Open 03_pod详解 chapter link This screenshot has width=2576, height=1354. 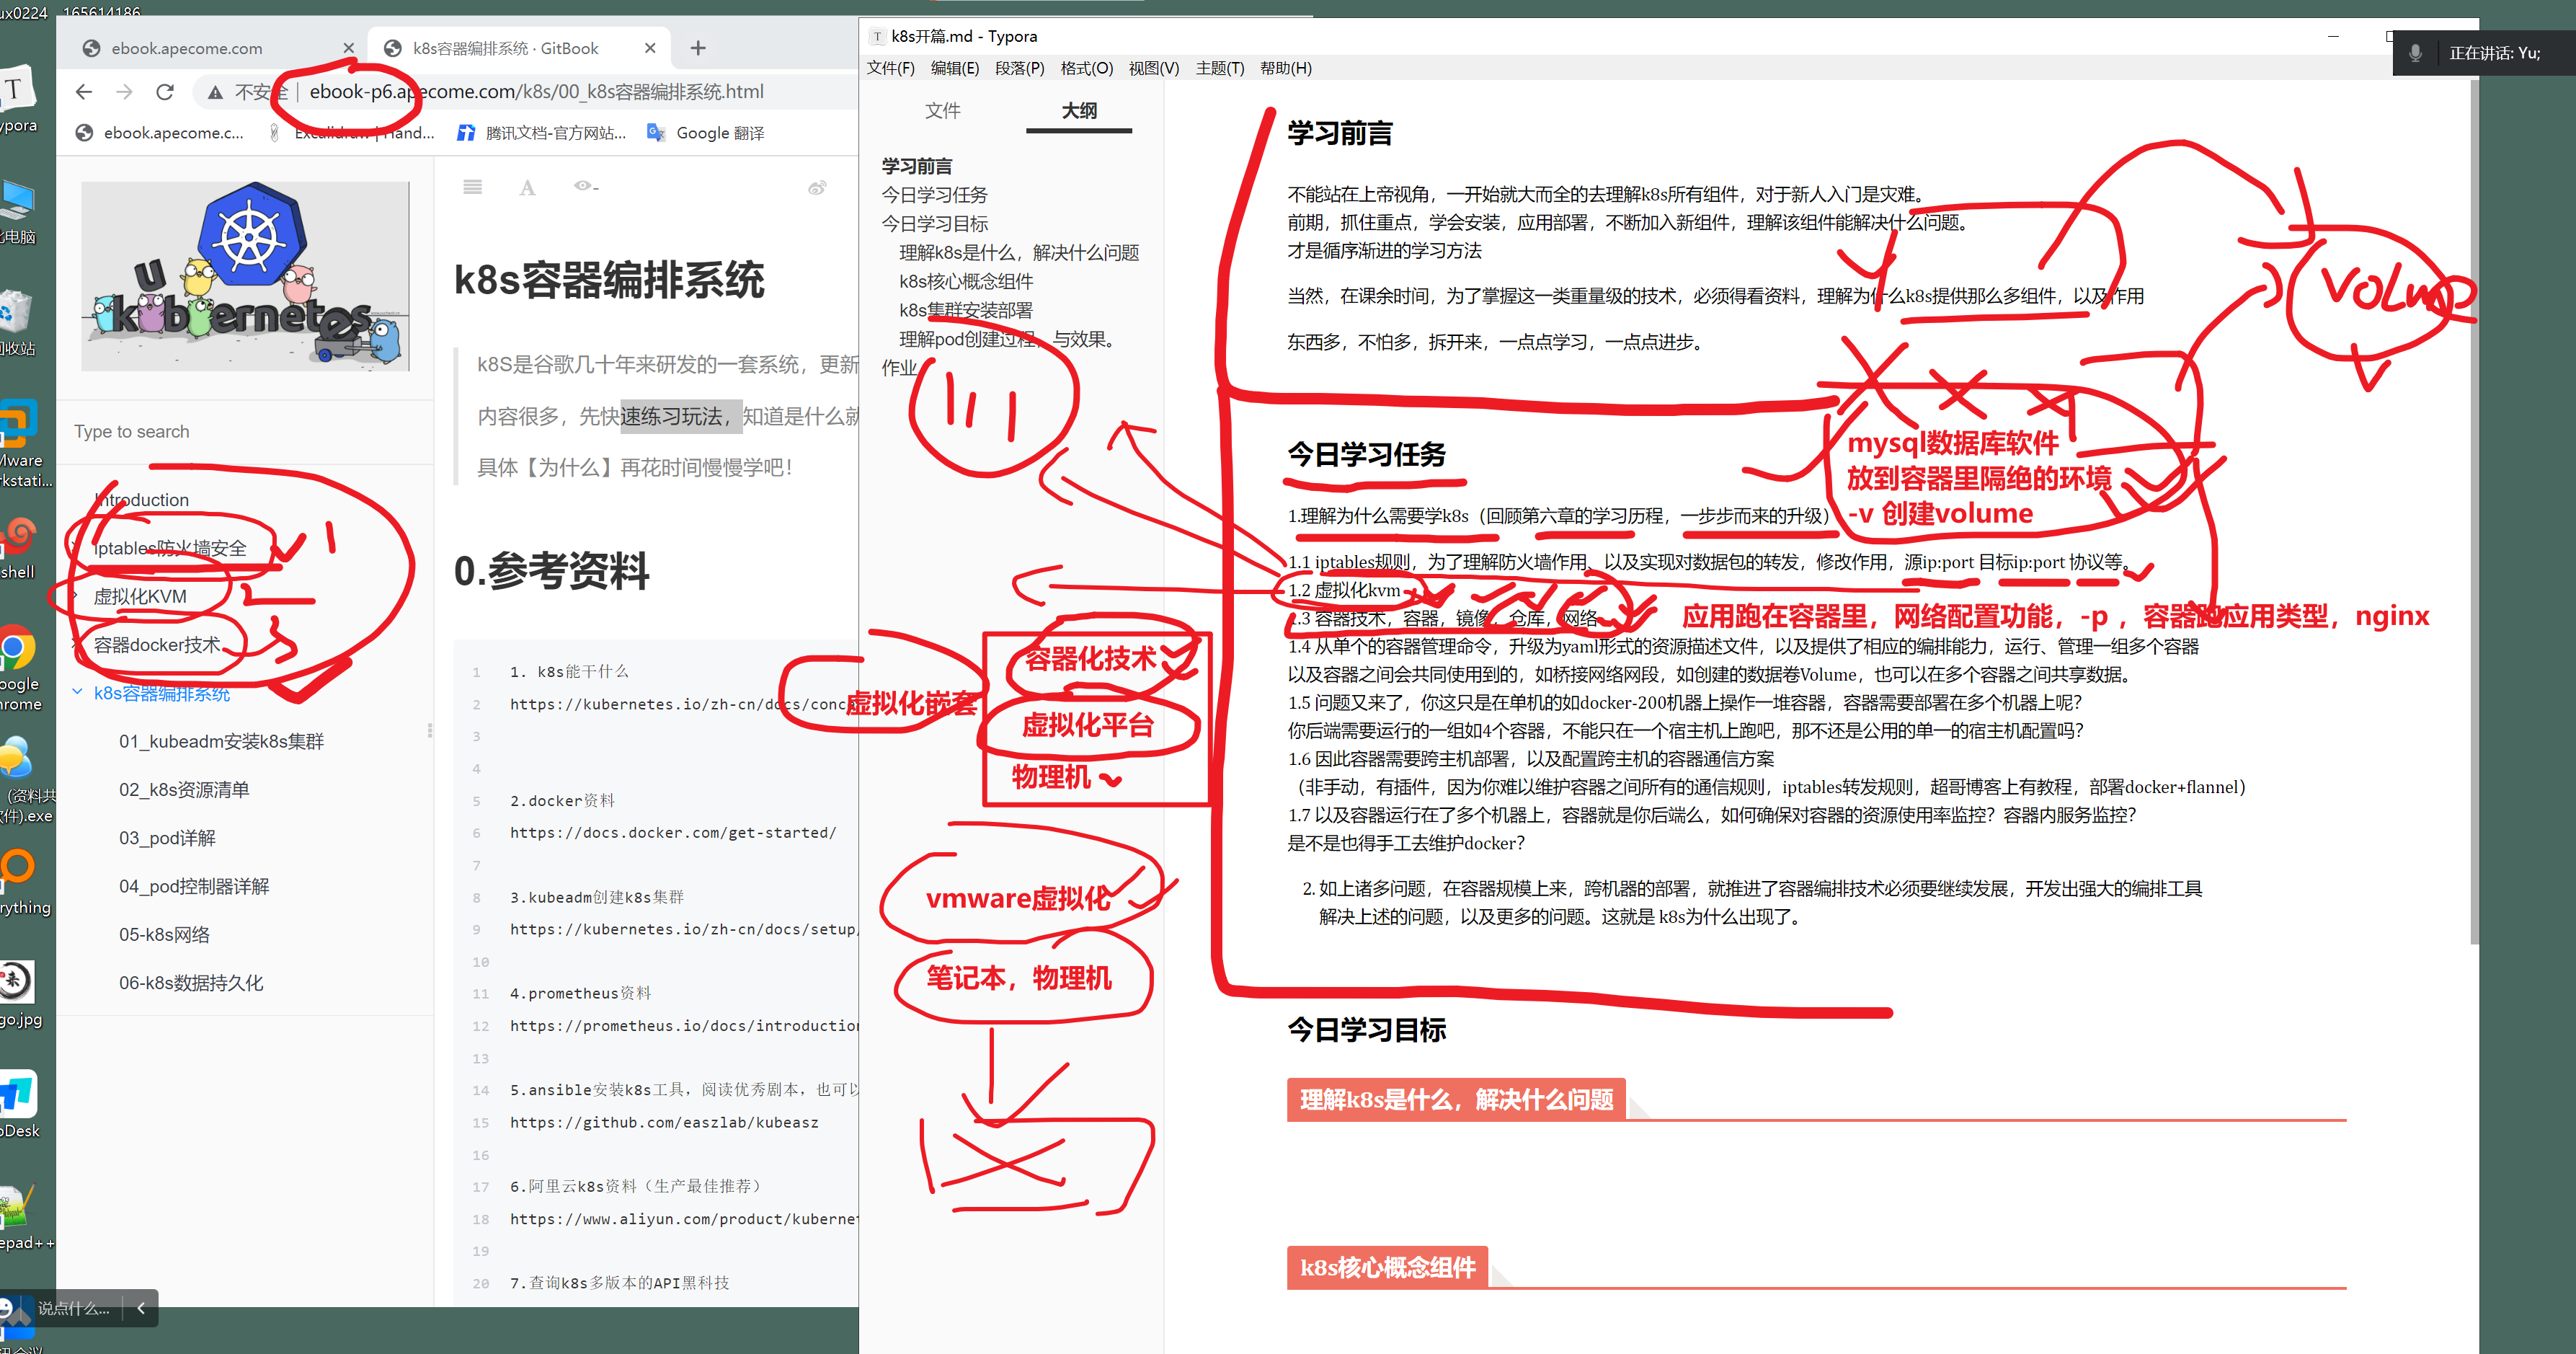(167, 838)
